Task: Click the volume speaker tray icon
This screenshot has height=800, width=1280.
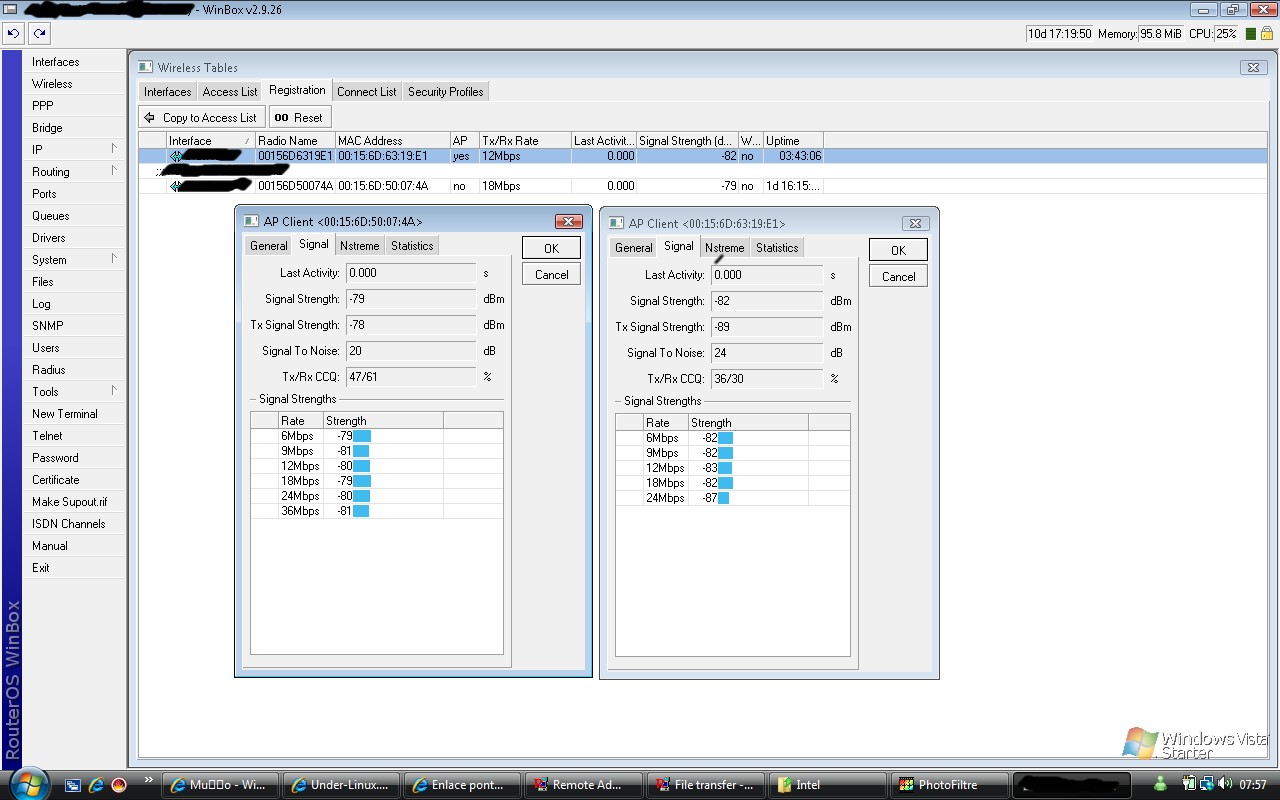Action: pyautogui.click(x=1225, y=784)
